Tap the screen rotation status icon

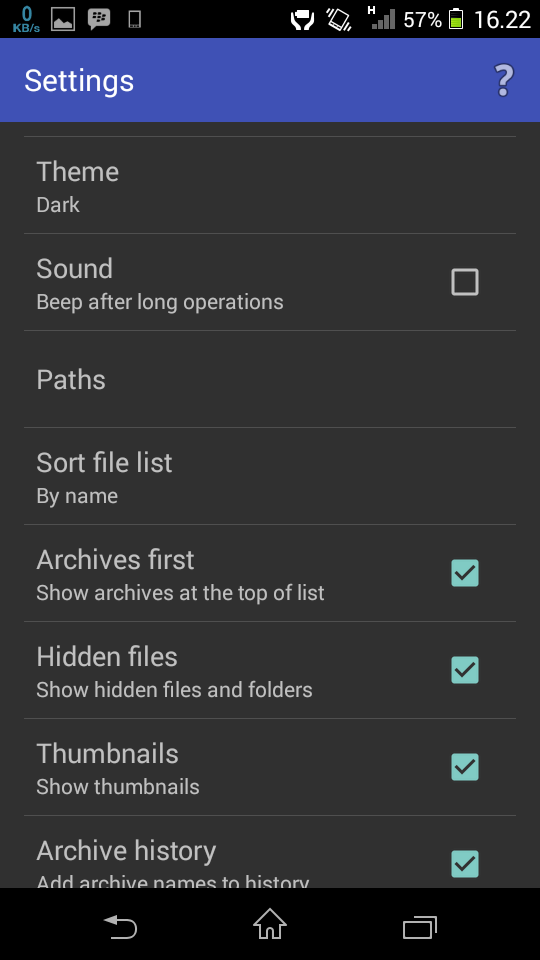pos(339,19)
